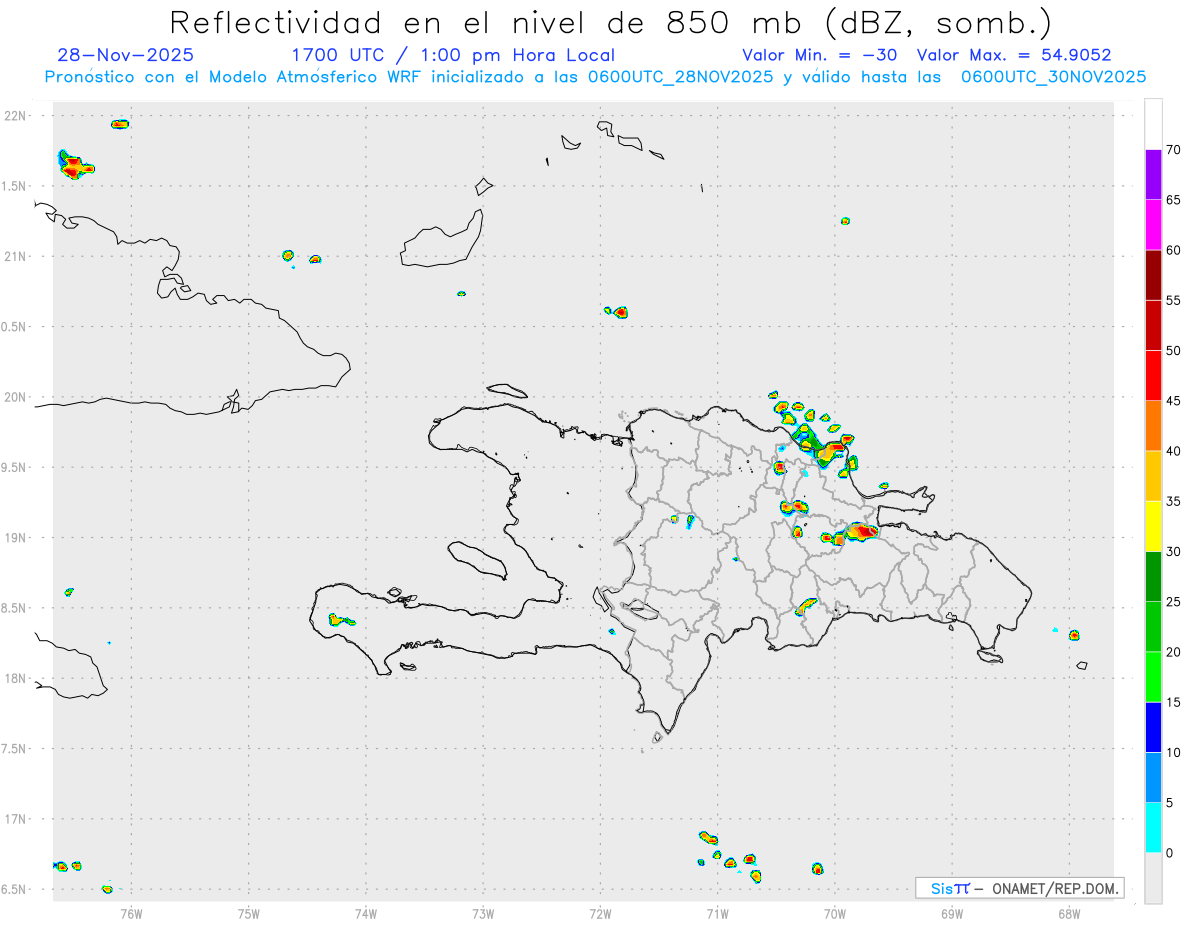This screenshot has height=927, width=1200.
Task: Click the '70W' longitude label
Action: (x=835, y=912)
